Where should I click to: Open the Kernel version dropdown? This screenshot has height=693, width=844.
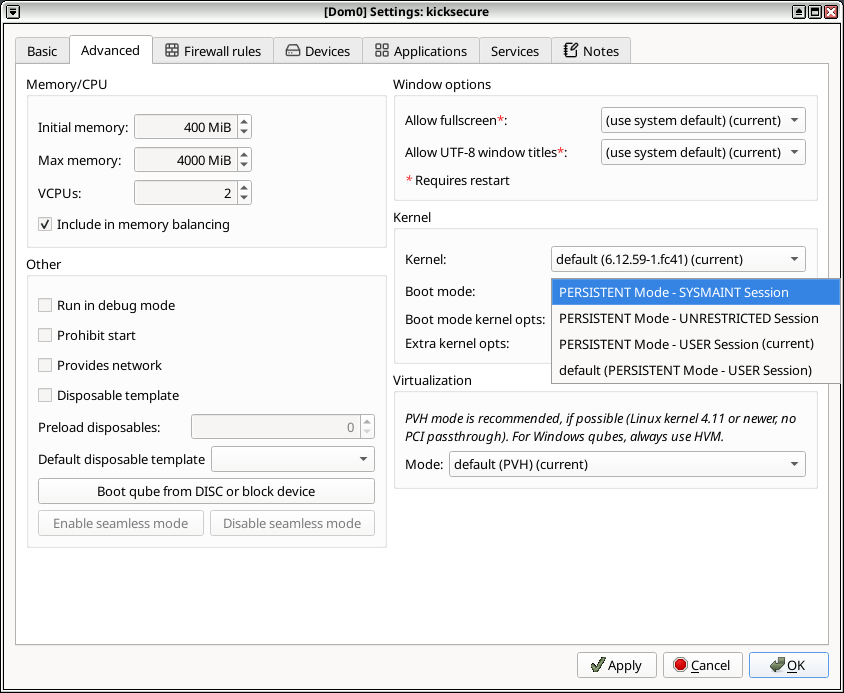click(678, 259)
